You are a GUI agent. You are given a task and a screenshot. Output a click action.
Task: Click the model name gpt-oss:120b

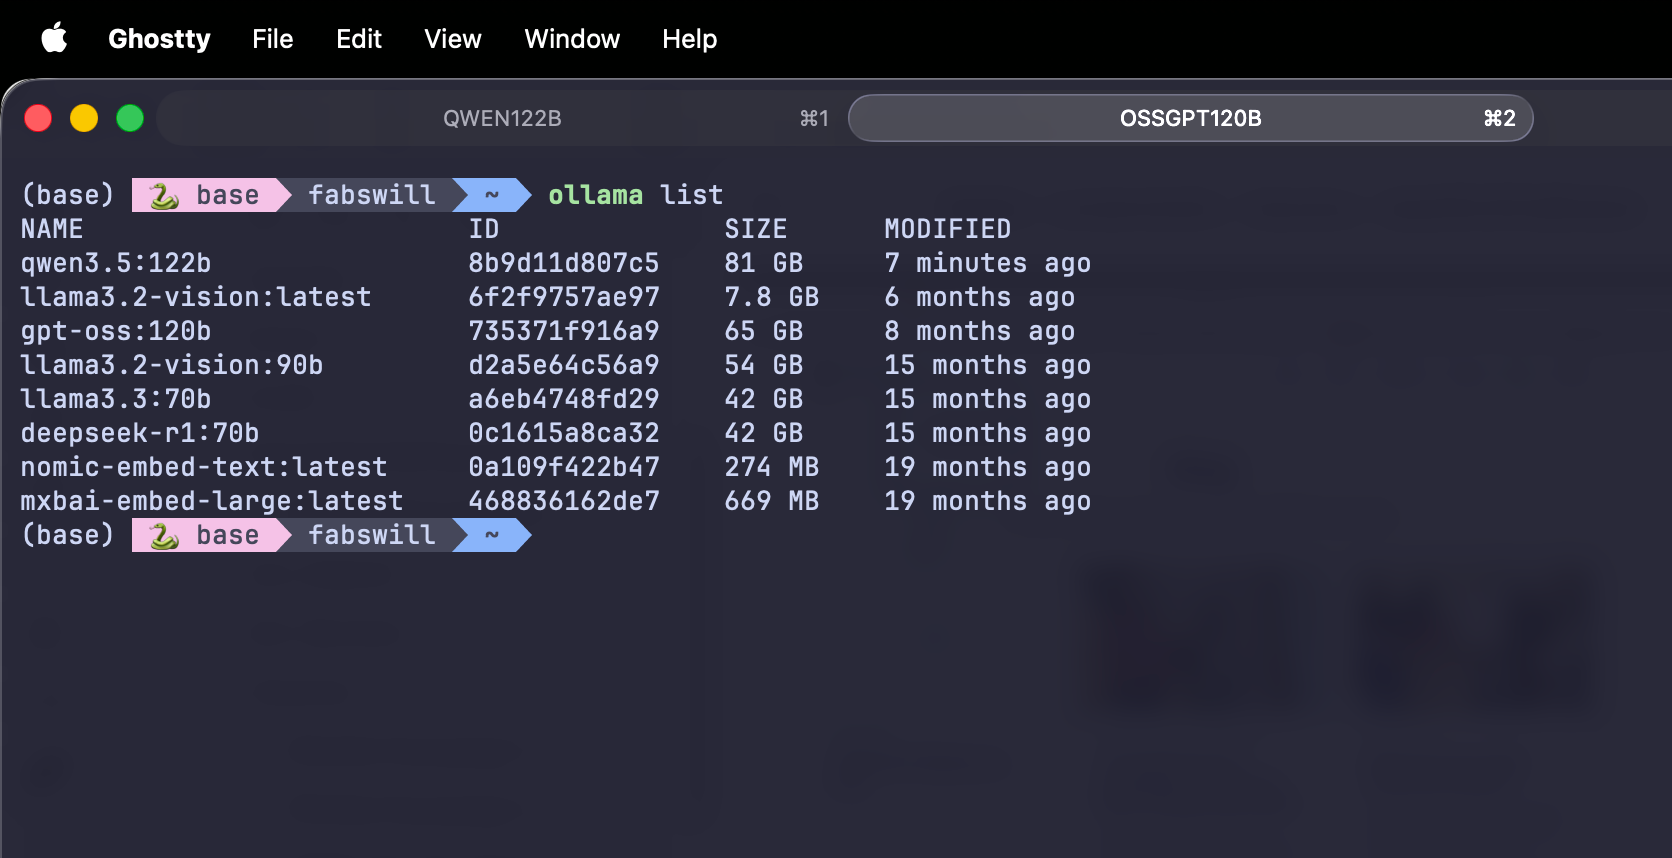pos(116,331)
